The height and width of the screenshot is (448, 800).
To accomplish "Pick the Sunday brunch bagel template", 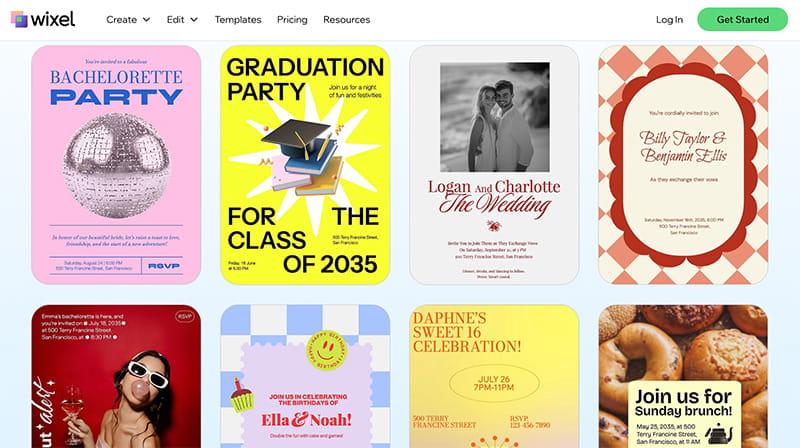I will pos(683,377).
